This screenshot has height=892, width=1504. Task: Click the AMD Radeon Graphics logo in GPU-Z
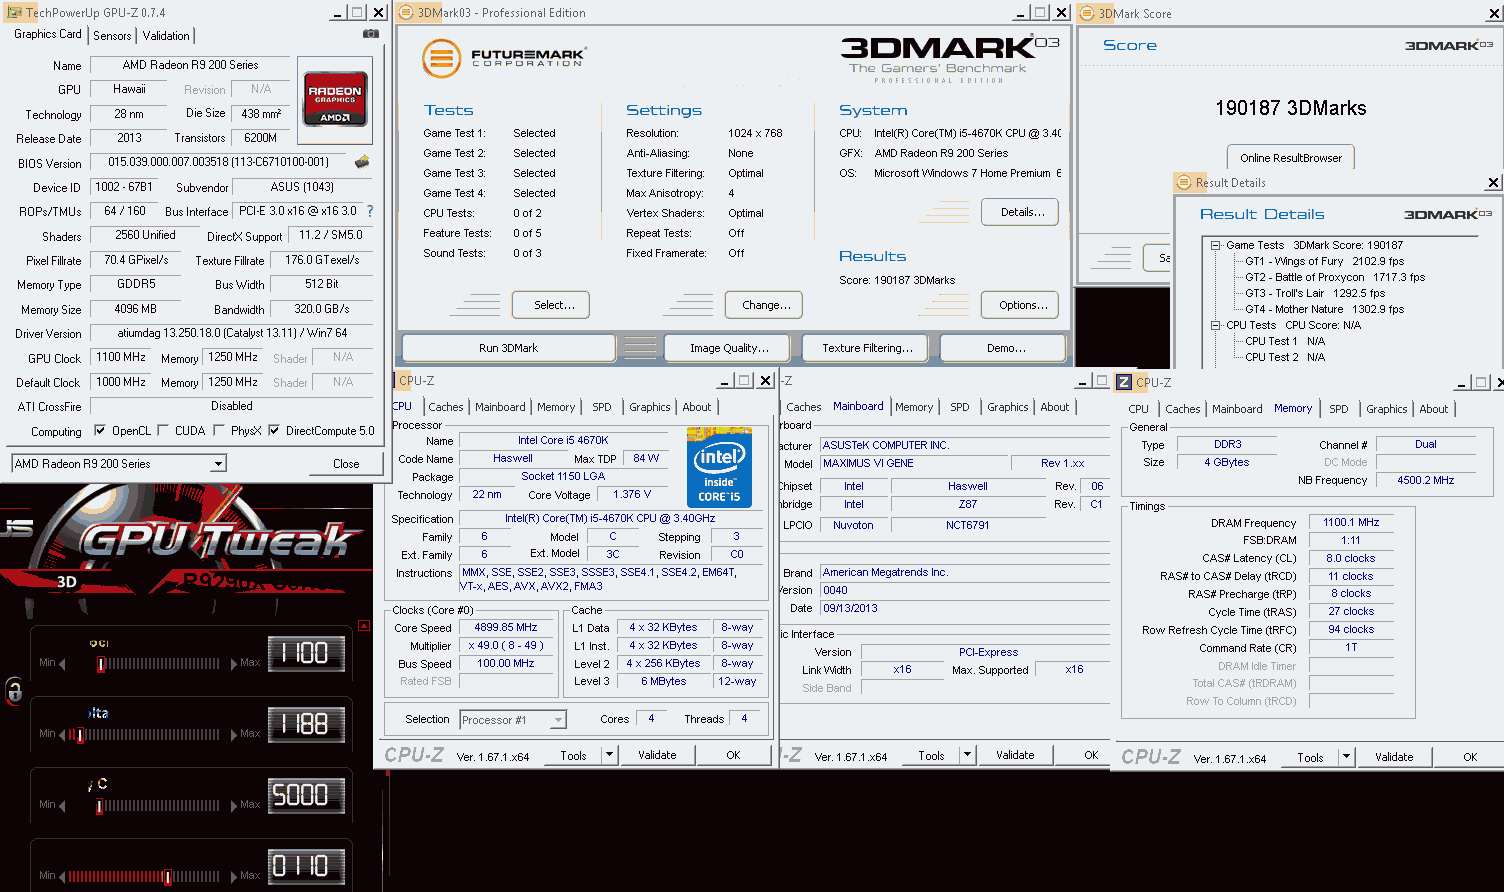335,98
